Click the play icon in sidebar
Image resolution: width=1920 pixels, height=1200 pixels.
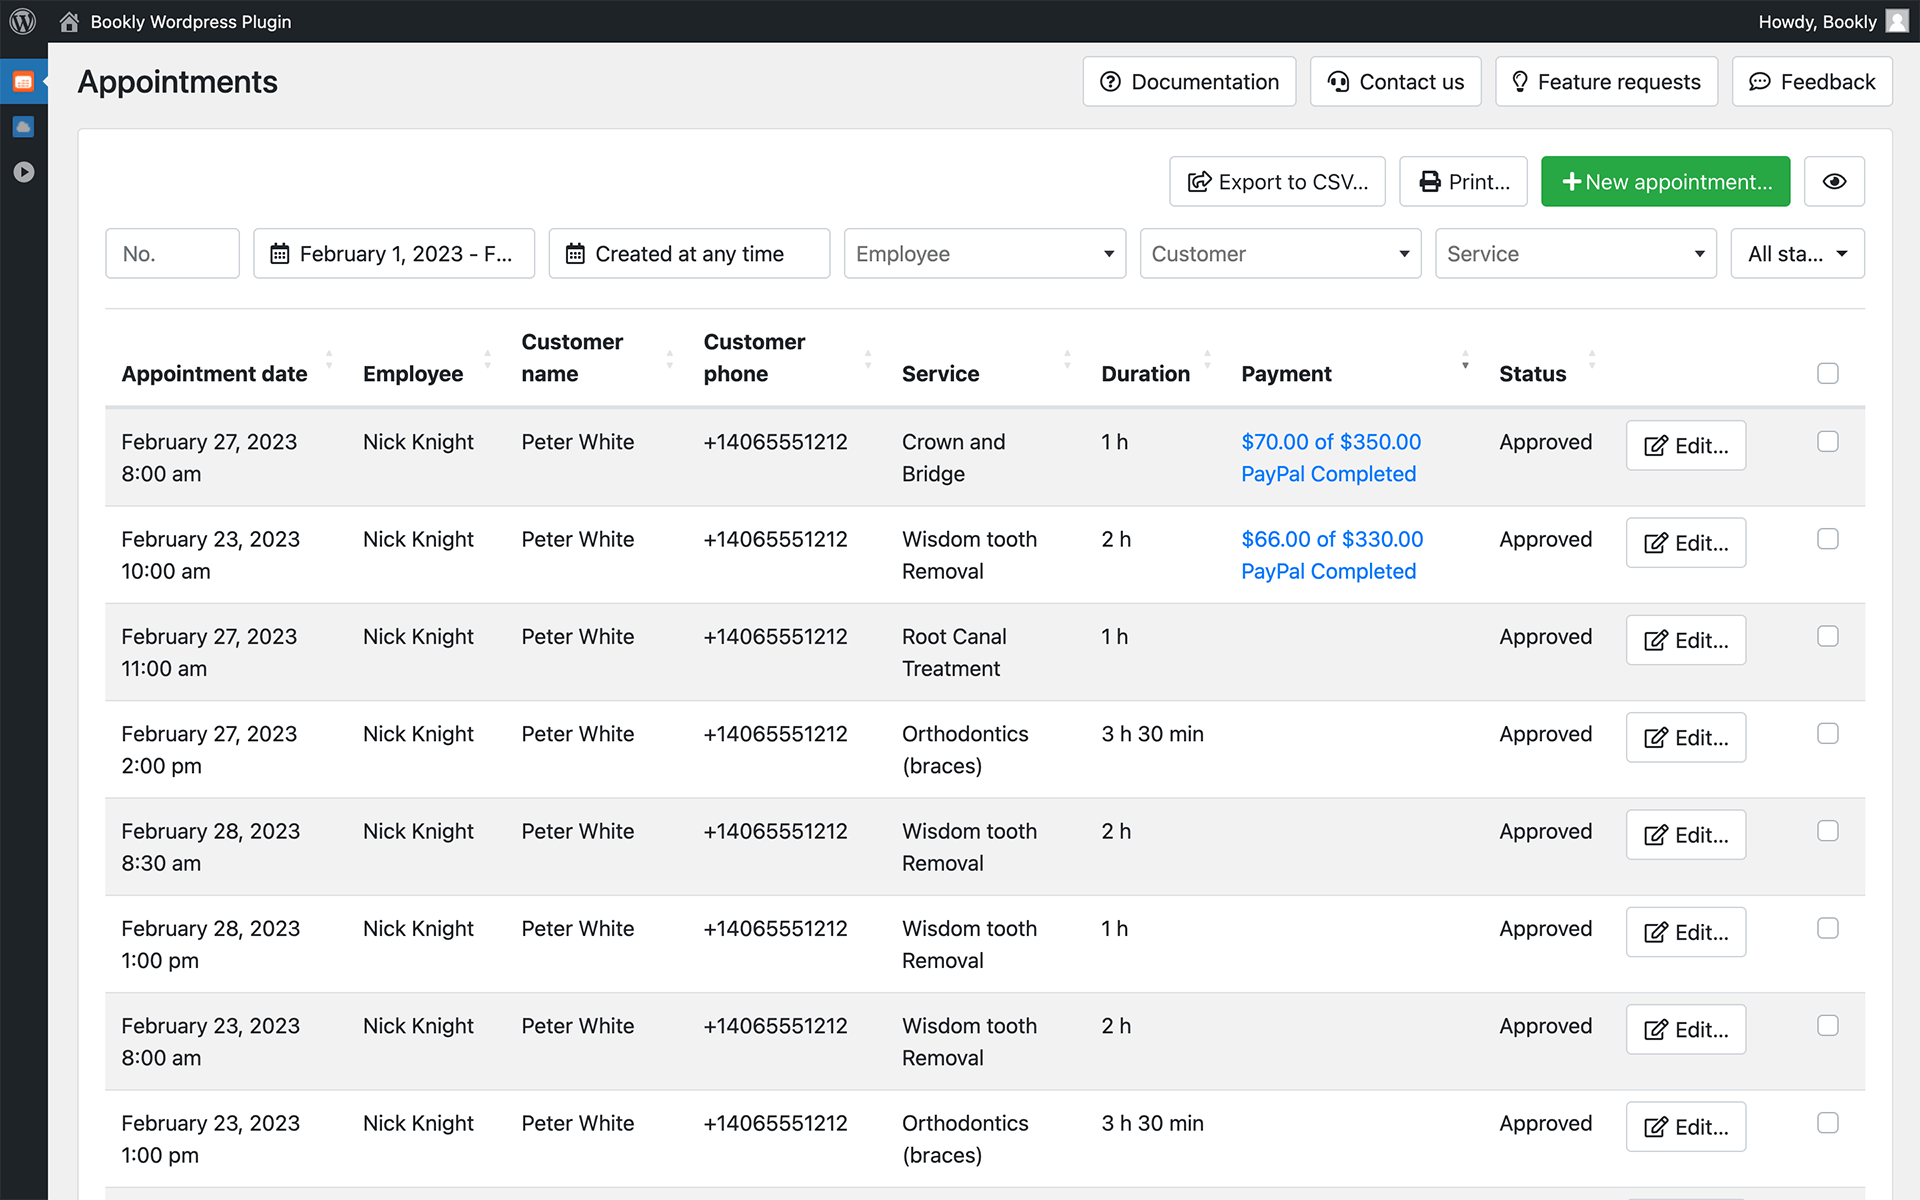(x=23, y=172)
